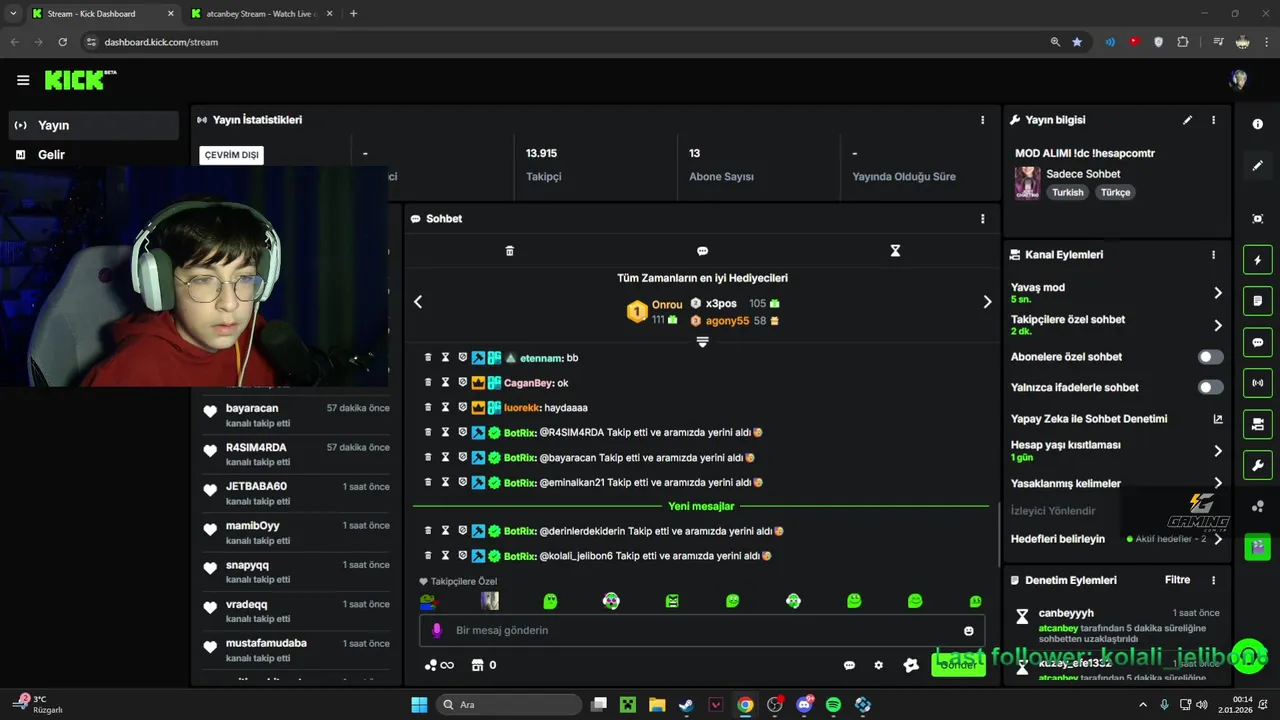Open new browser tab with plus

point(353,14)
